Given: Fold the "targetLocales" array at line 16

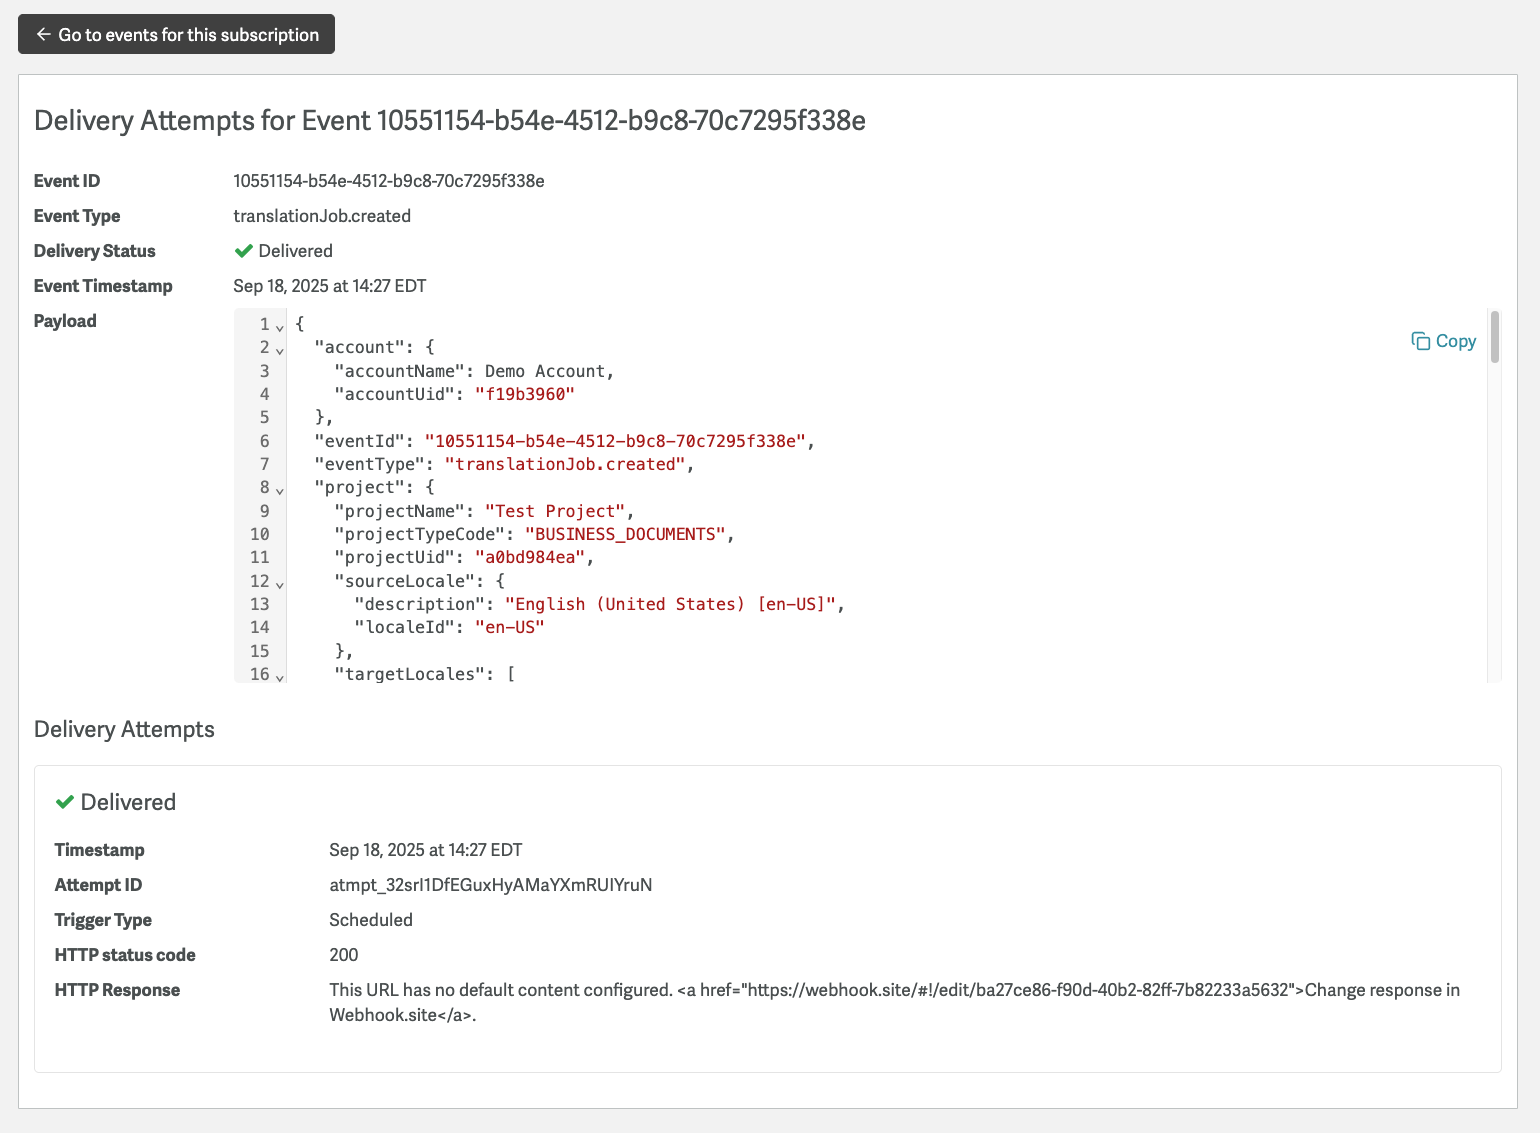Looking at the screenshot, I should (x=280, y=676).
